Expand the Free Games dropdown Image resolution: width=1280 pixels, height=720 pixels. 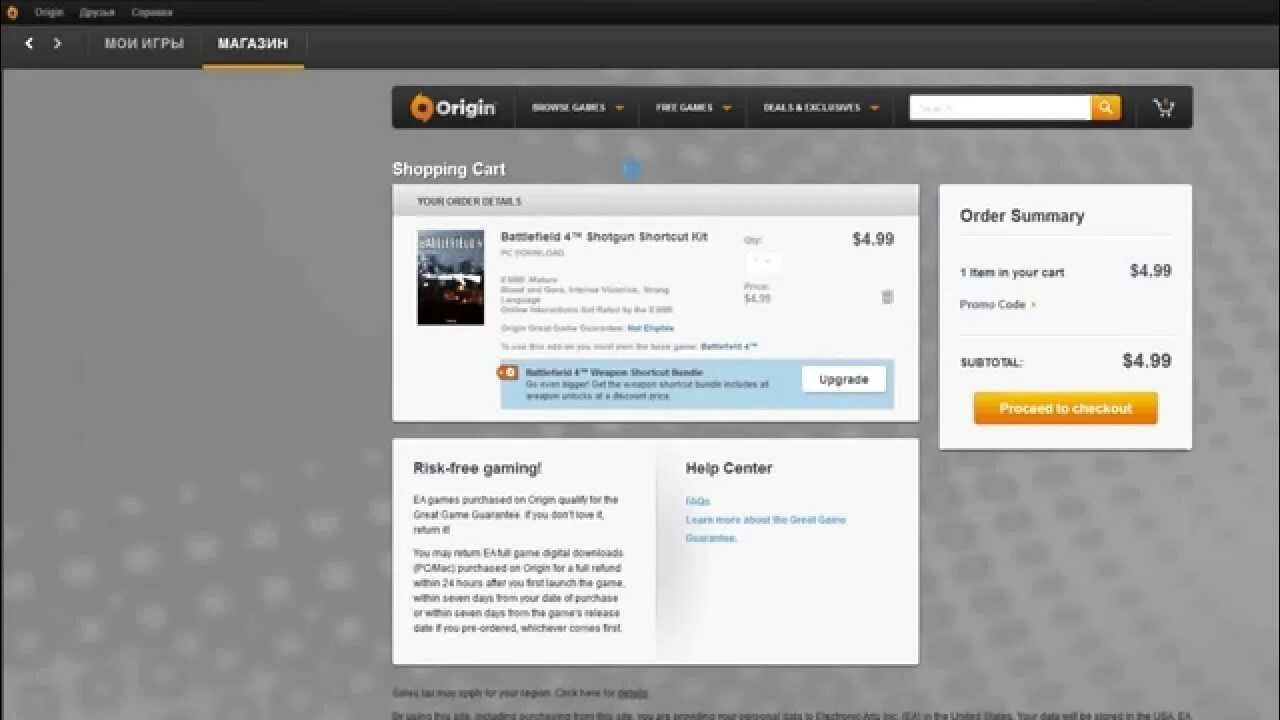click(693, 107)
